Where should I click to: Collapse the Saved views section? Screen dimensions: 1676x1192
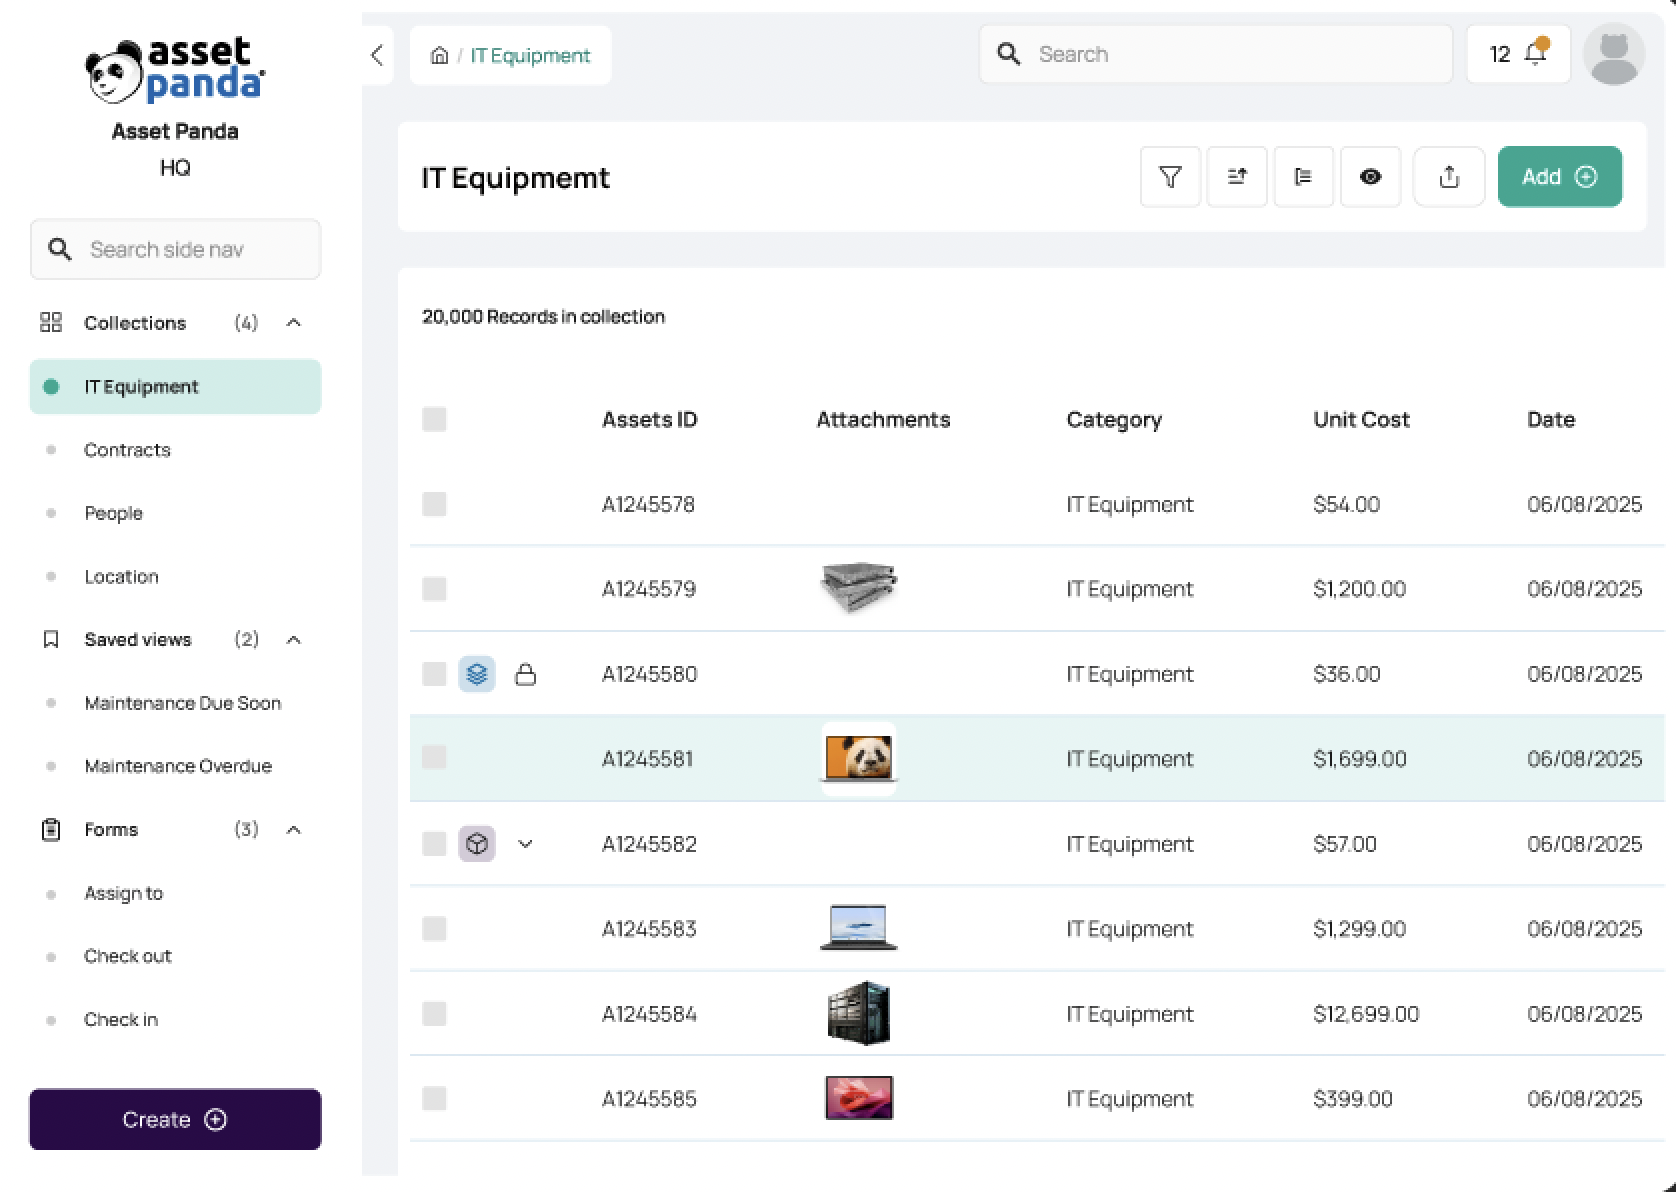click(x=294, y=640)
